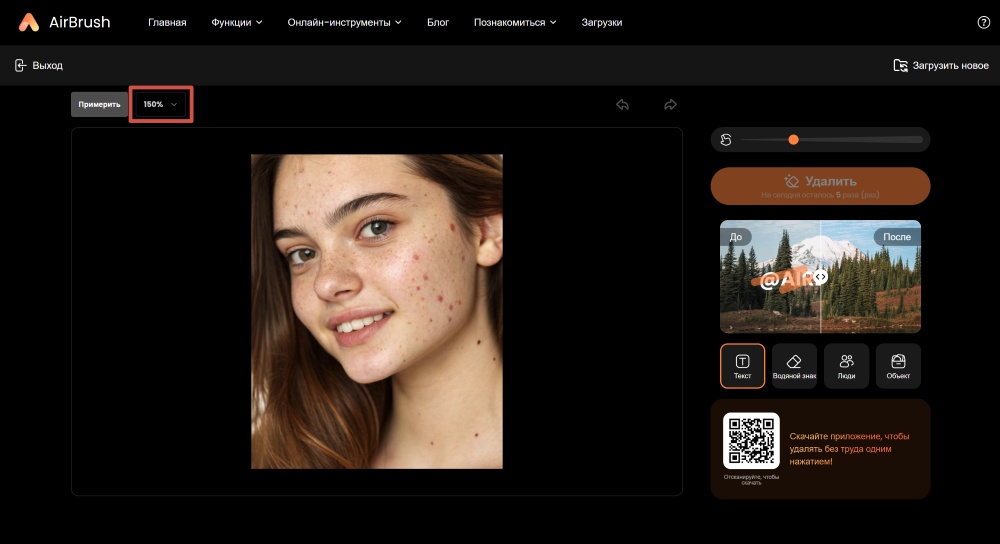
Task: Select the Объект removal tool
Action: 898,366
